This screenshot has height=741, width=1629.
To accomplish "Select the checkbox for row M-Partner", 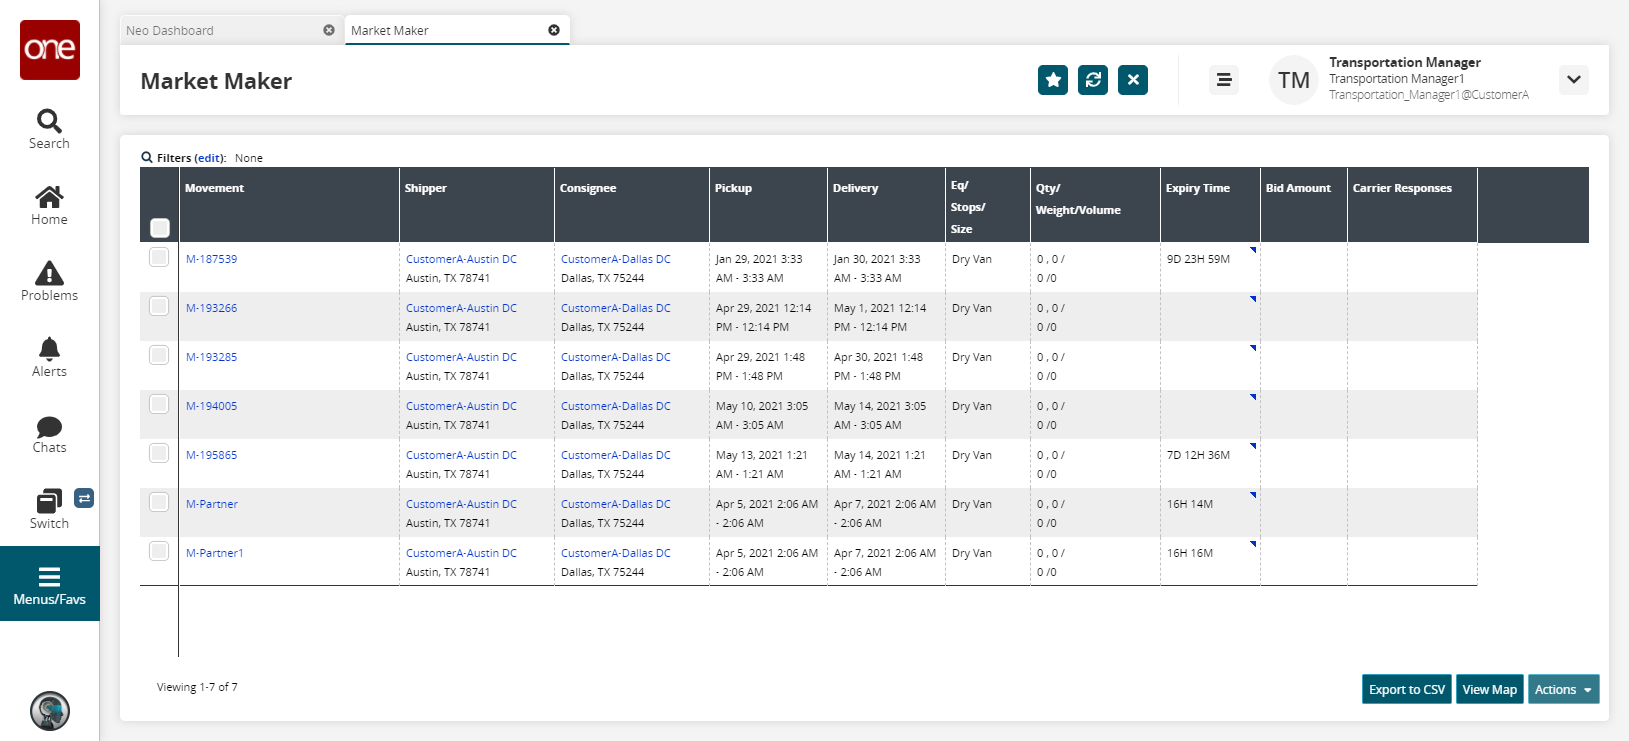I will point(159,502).
